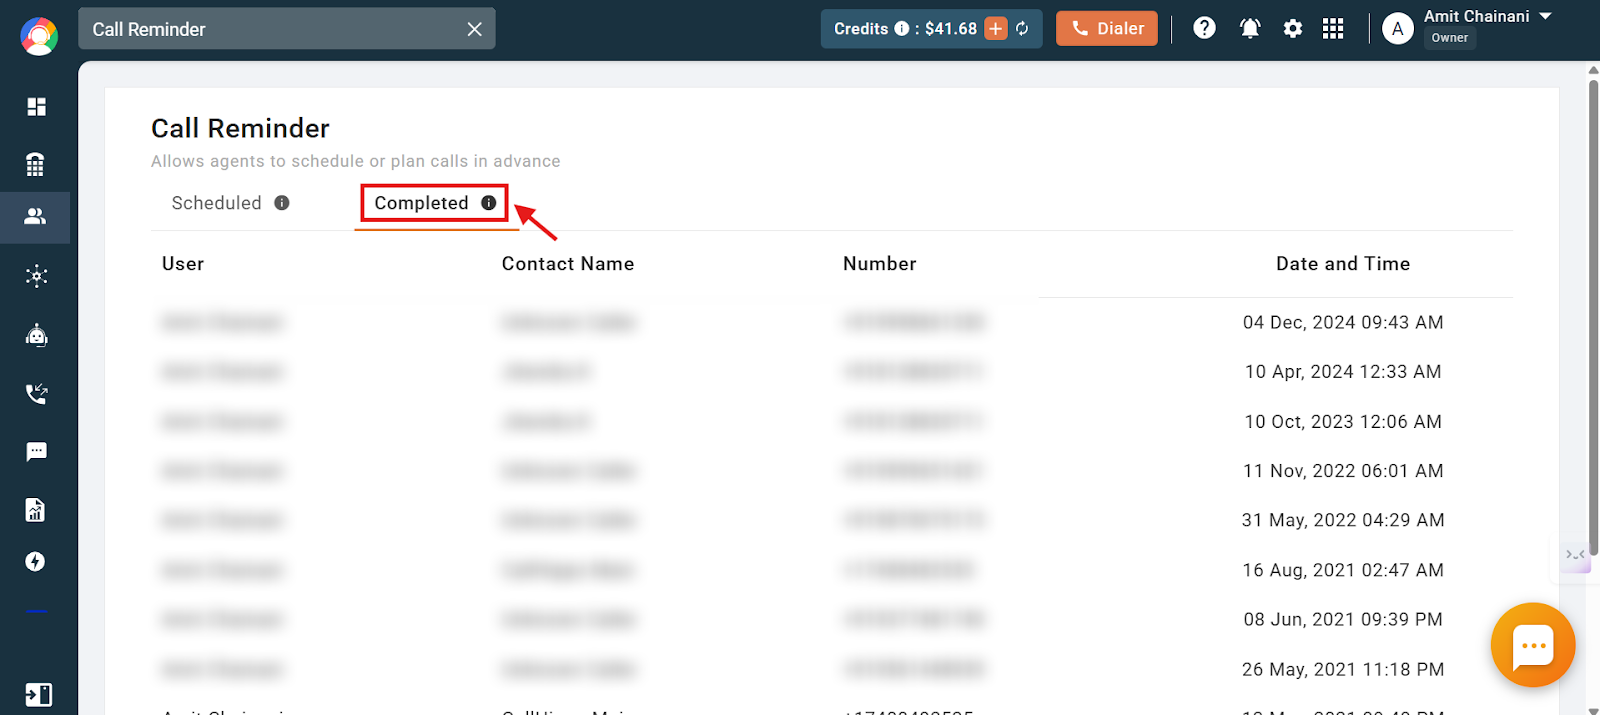Open the lightning bolt sidebar icon
Screen dimensions: 1600x715
(35, 561)
